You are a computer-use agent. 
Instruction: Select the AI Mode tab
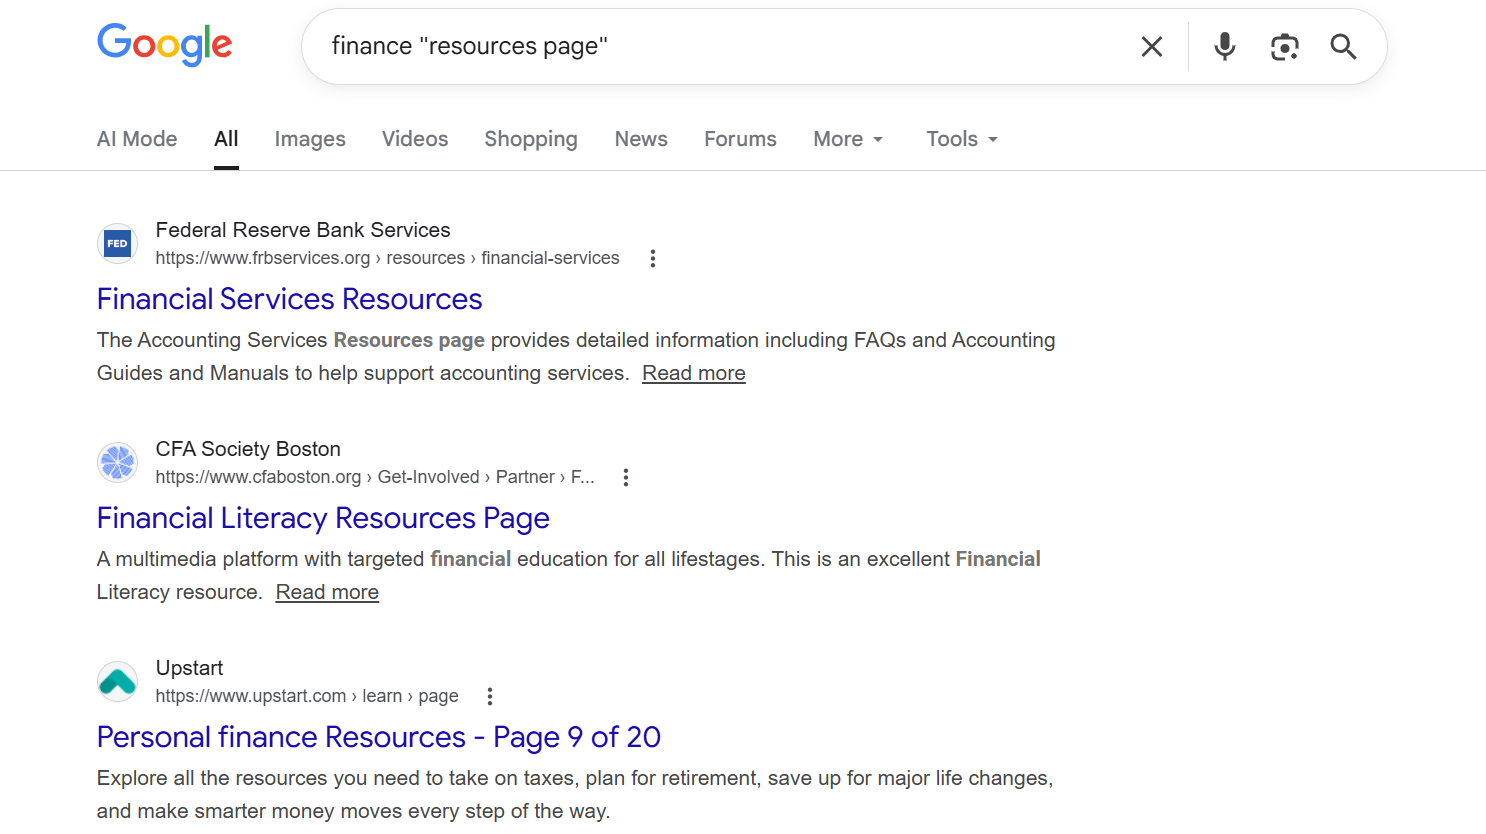pyautogui.click(x=137, y=139)
